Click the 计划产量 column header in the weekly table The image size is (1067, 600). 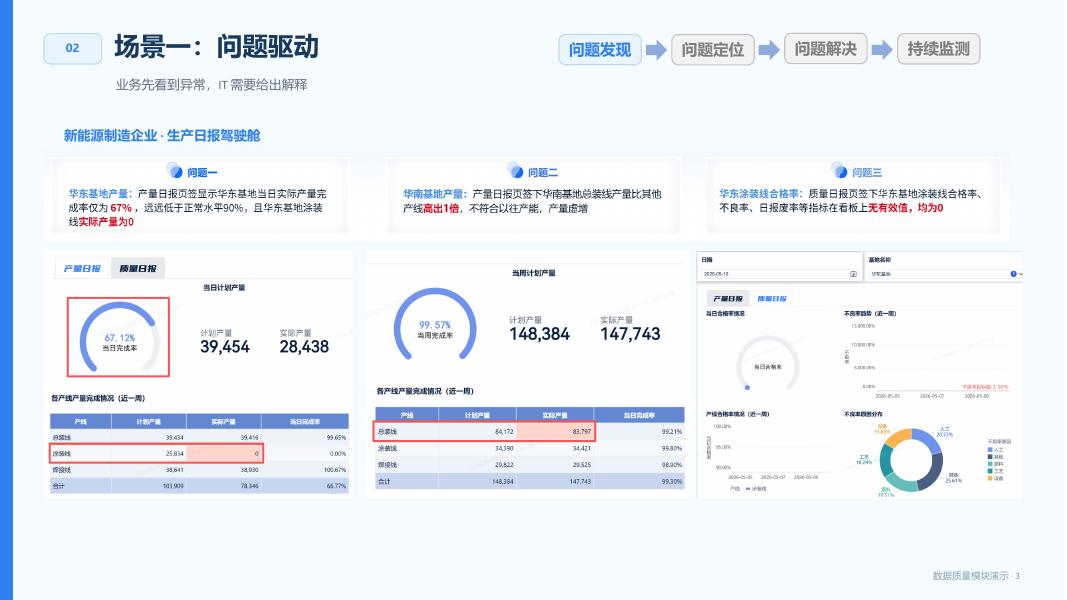point(477,415)
